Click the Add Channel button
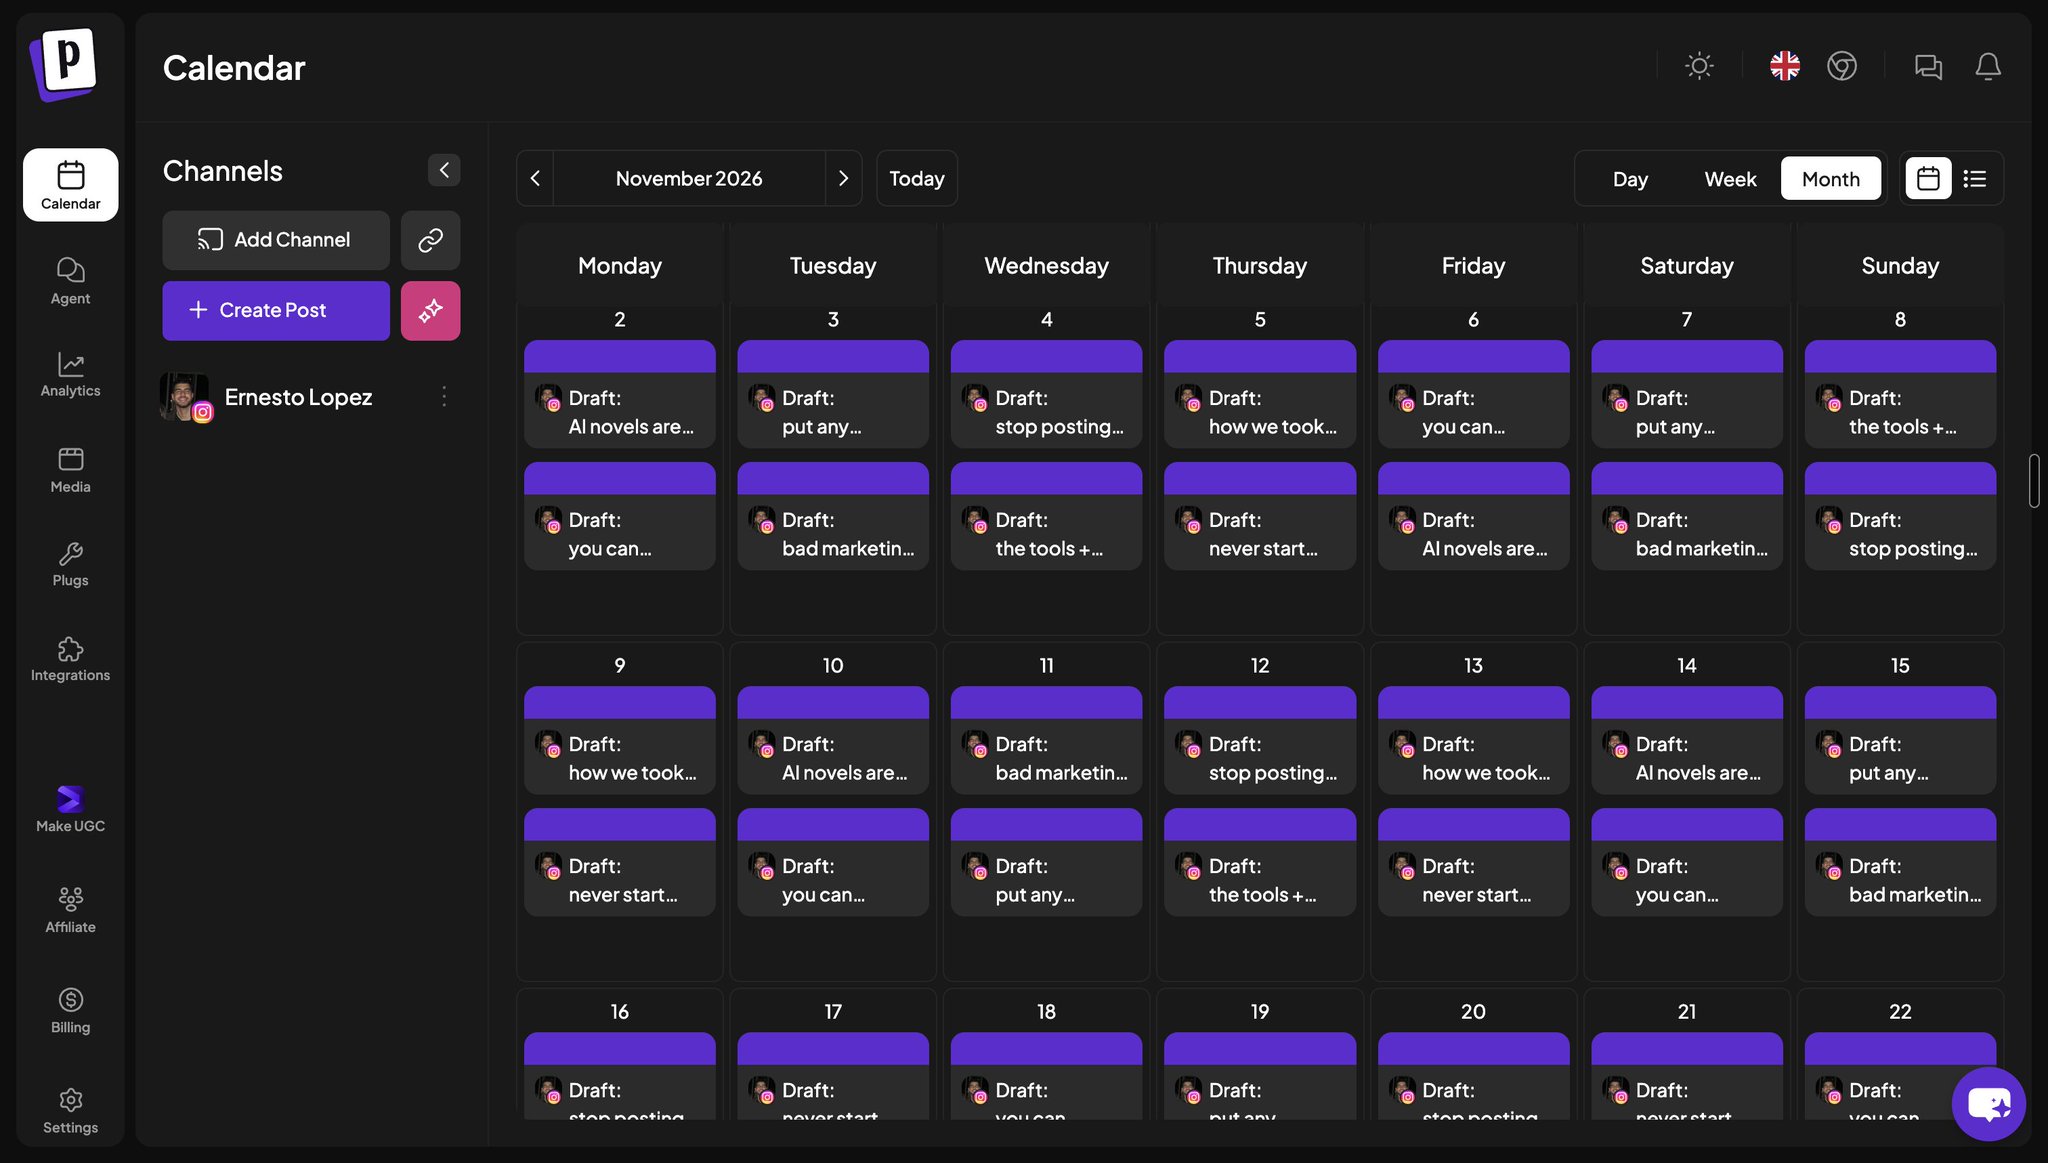Image resolution: width=2048 pixels, height=1163 pixels. (276, 240)
